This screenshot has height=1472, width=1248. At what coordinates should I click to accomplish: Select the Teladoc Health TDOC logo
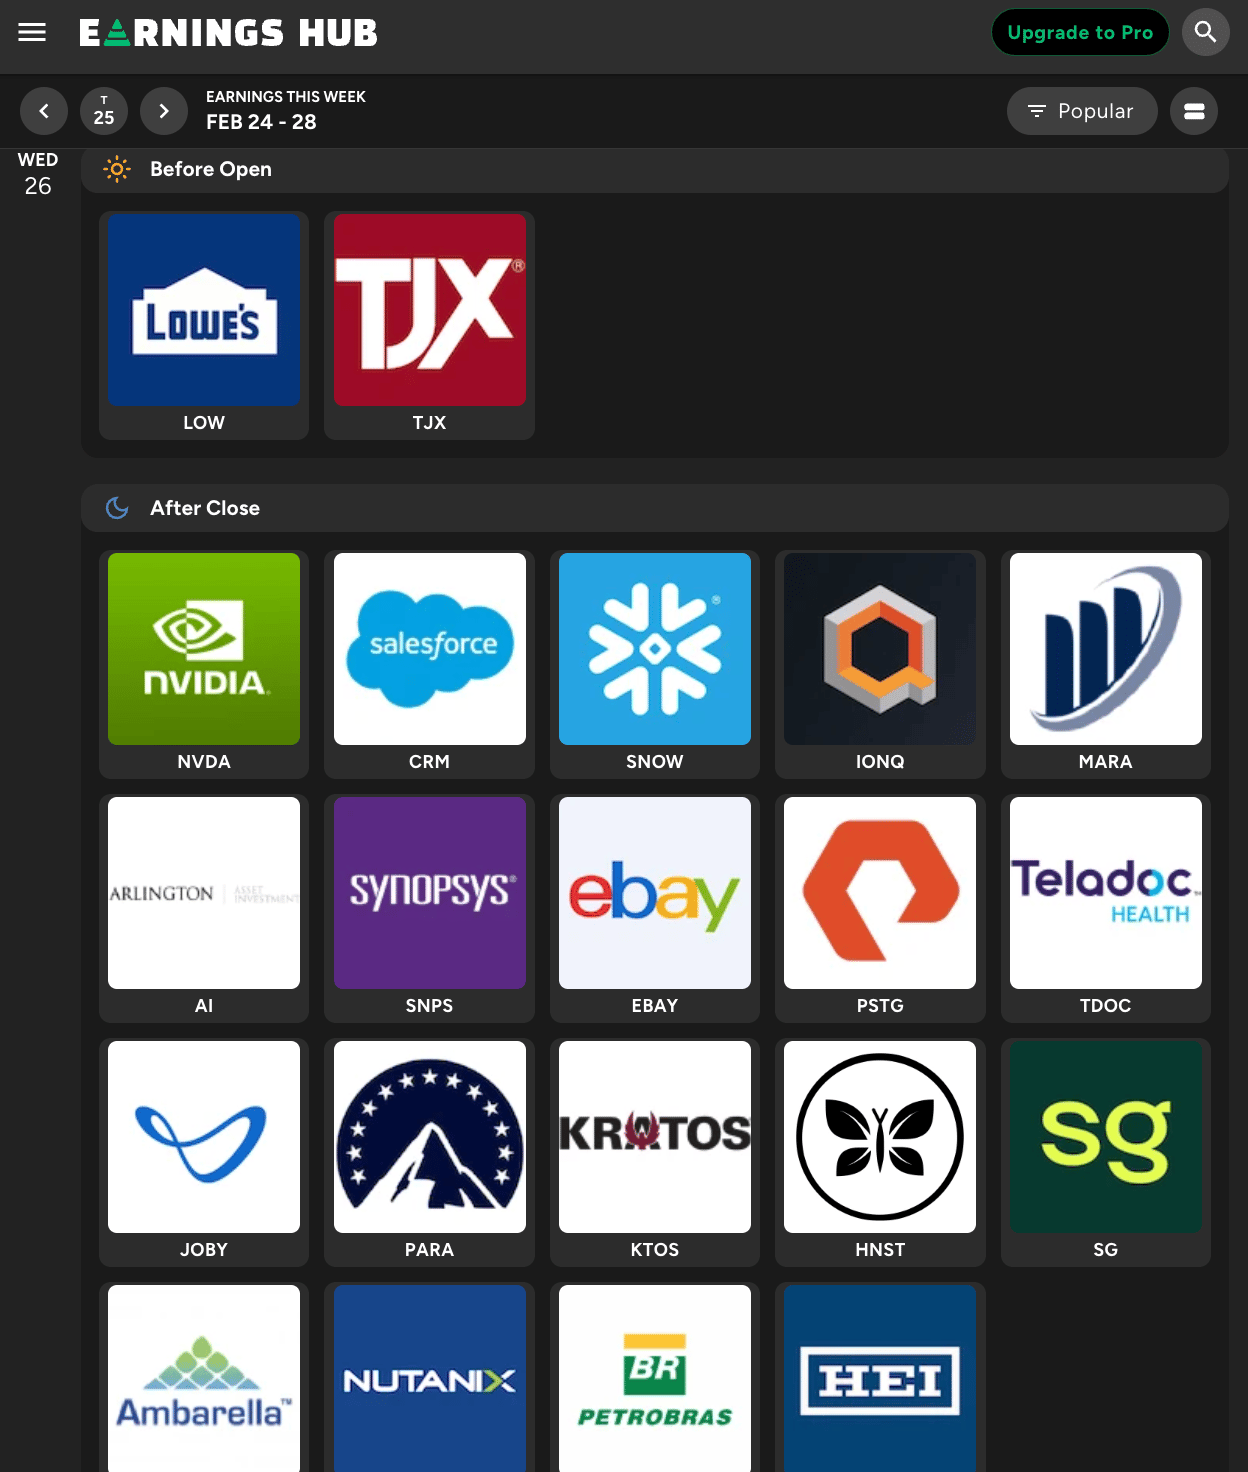[x=1106, y=893]
